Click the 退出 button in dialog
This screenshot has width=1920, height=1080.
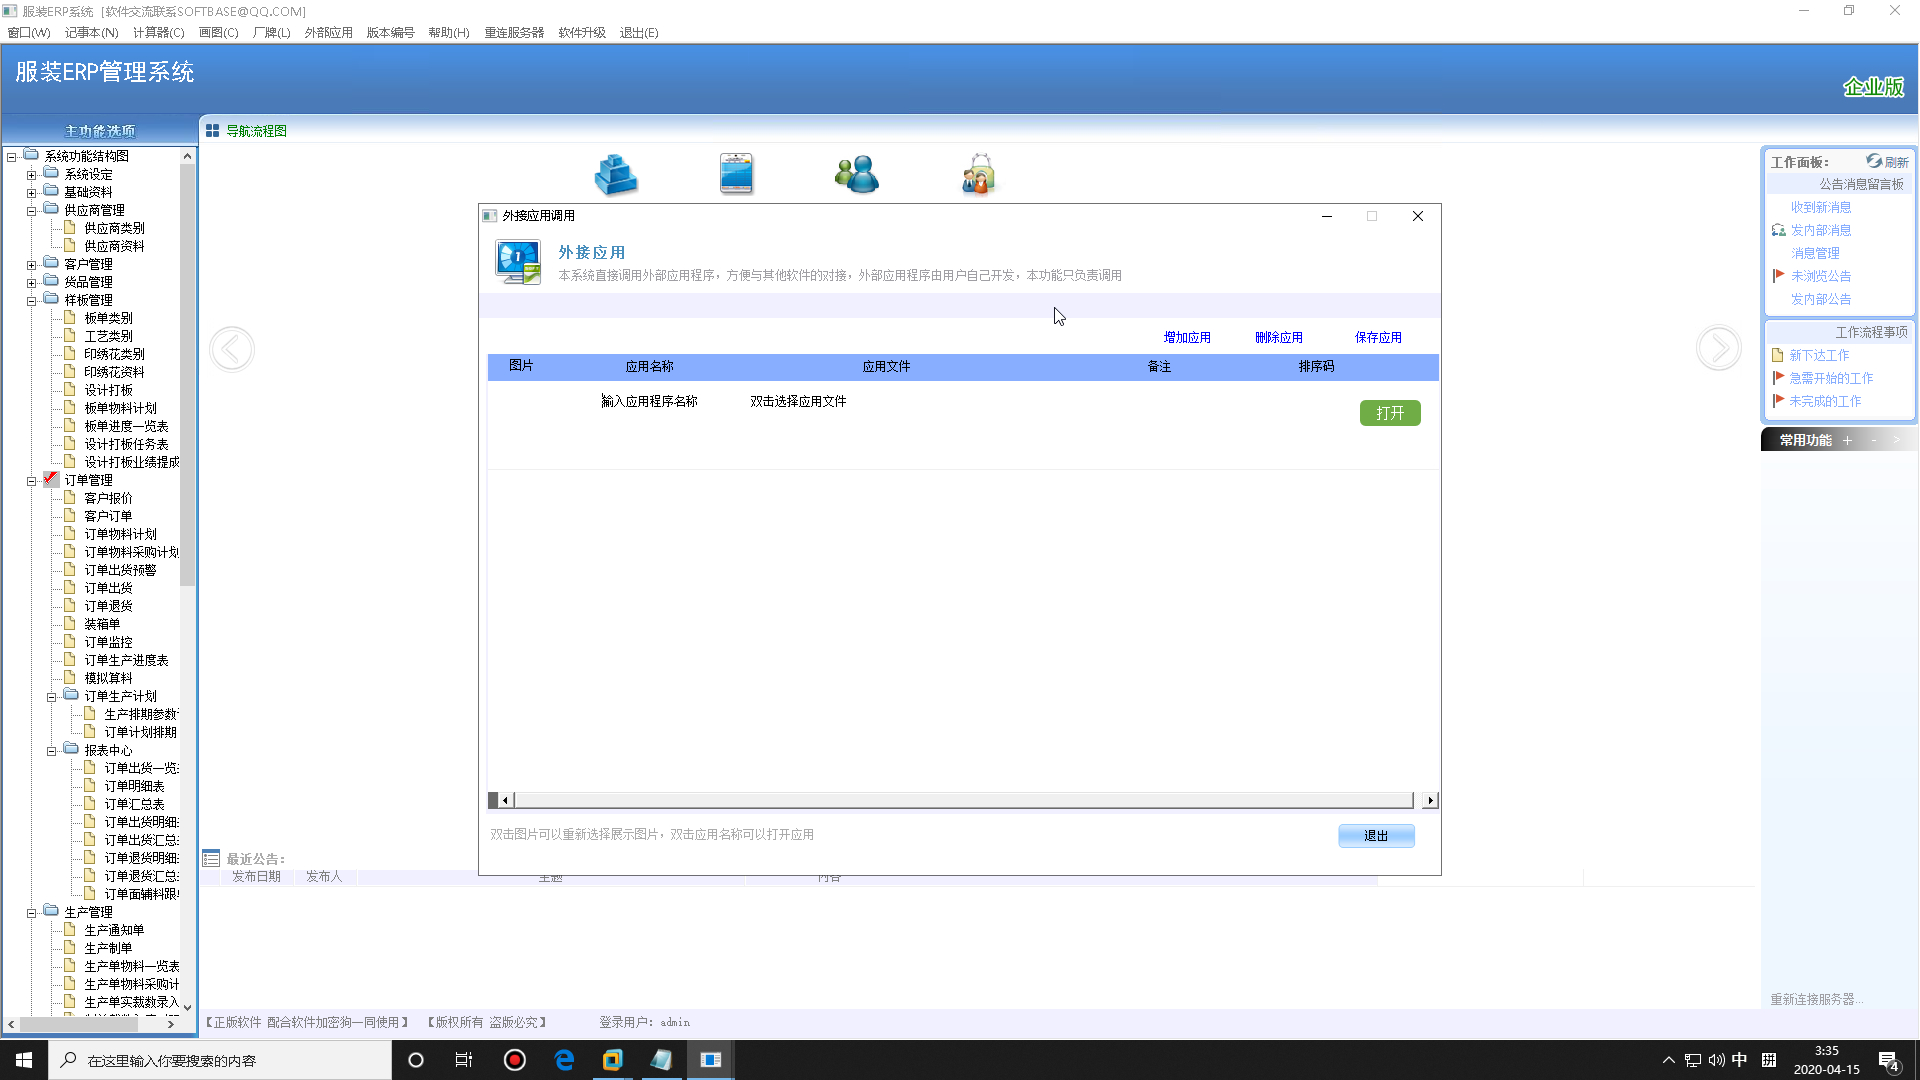tap(1375, 836)
